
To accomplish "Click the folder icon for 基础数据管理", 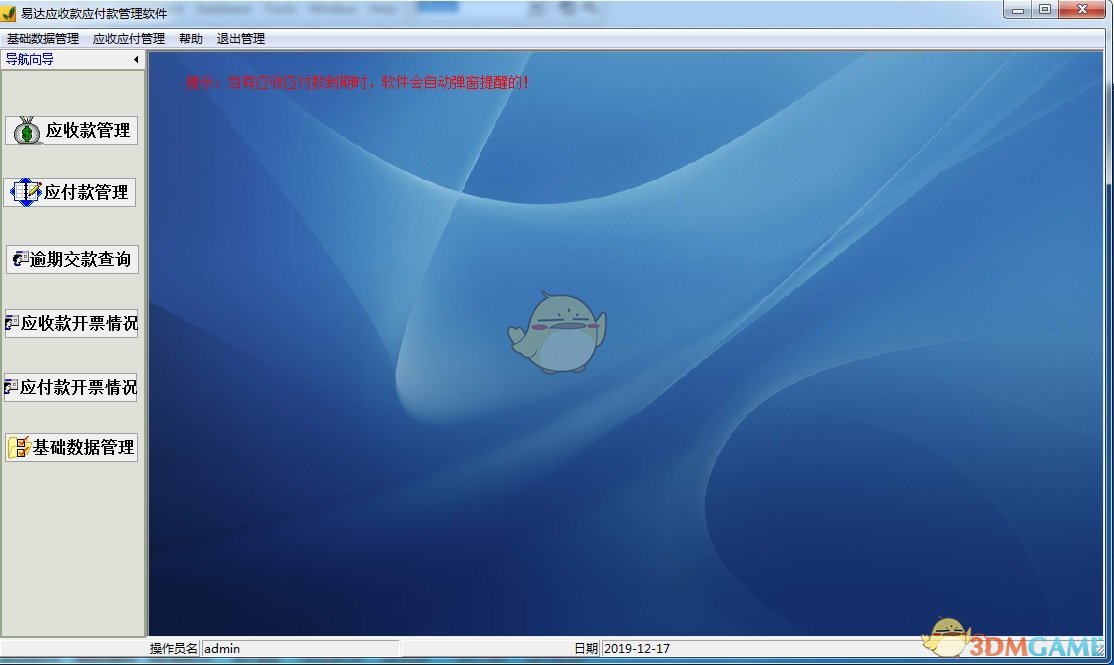I will (19, 448).
